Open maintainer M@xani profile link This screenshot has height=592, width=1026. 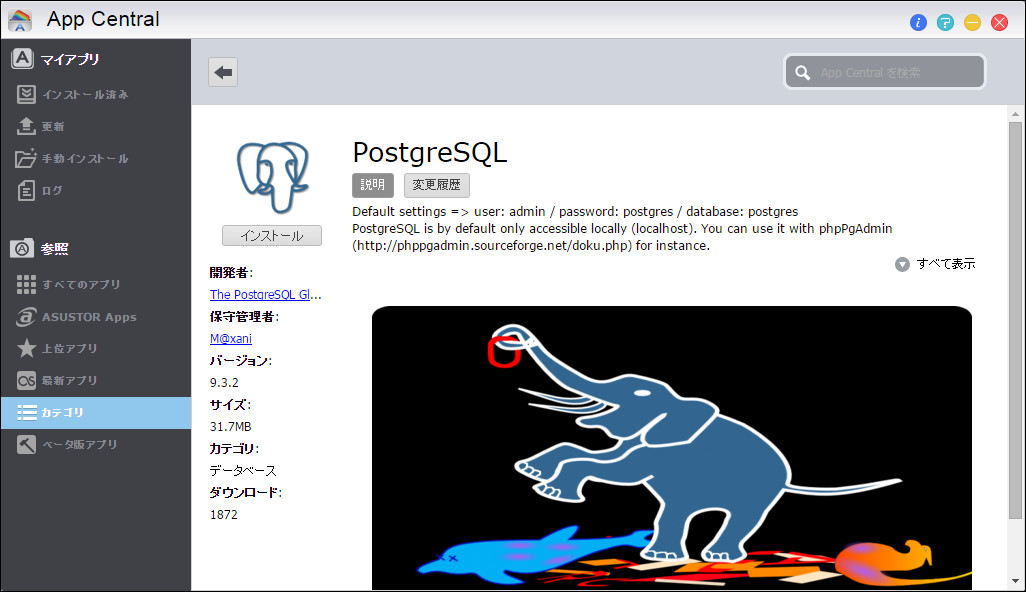pyautogui.click(x=230, y=338)
